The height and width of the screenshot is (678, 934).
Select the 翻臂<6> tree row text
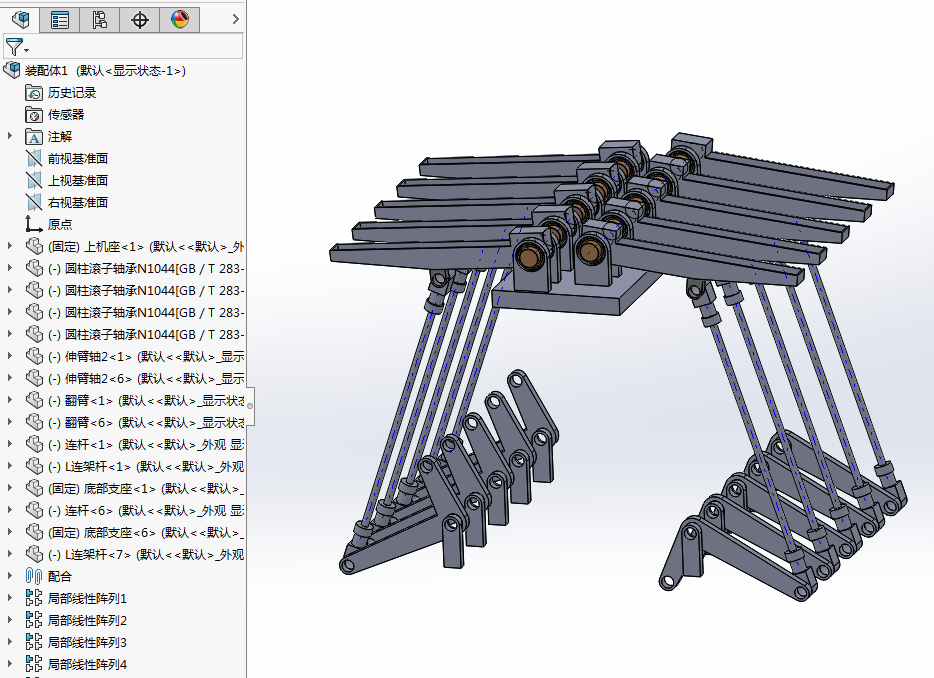tap(146, 422)
